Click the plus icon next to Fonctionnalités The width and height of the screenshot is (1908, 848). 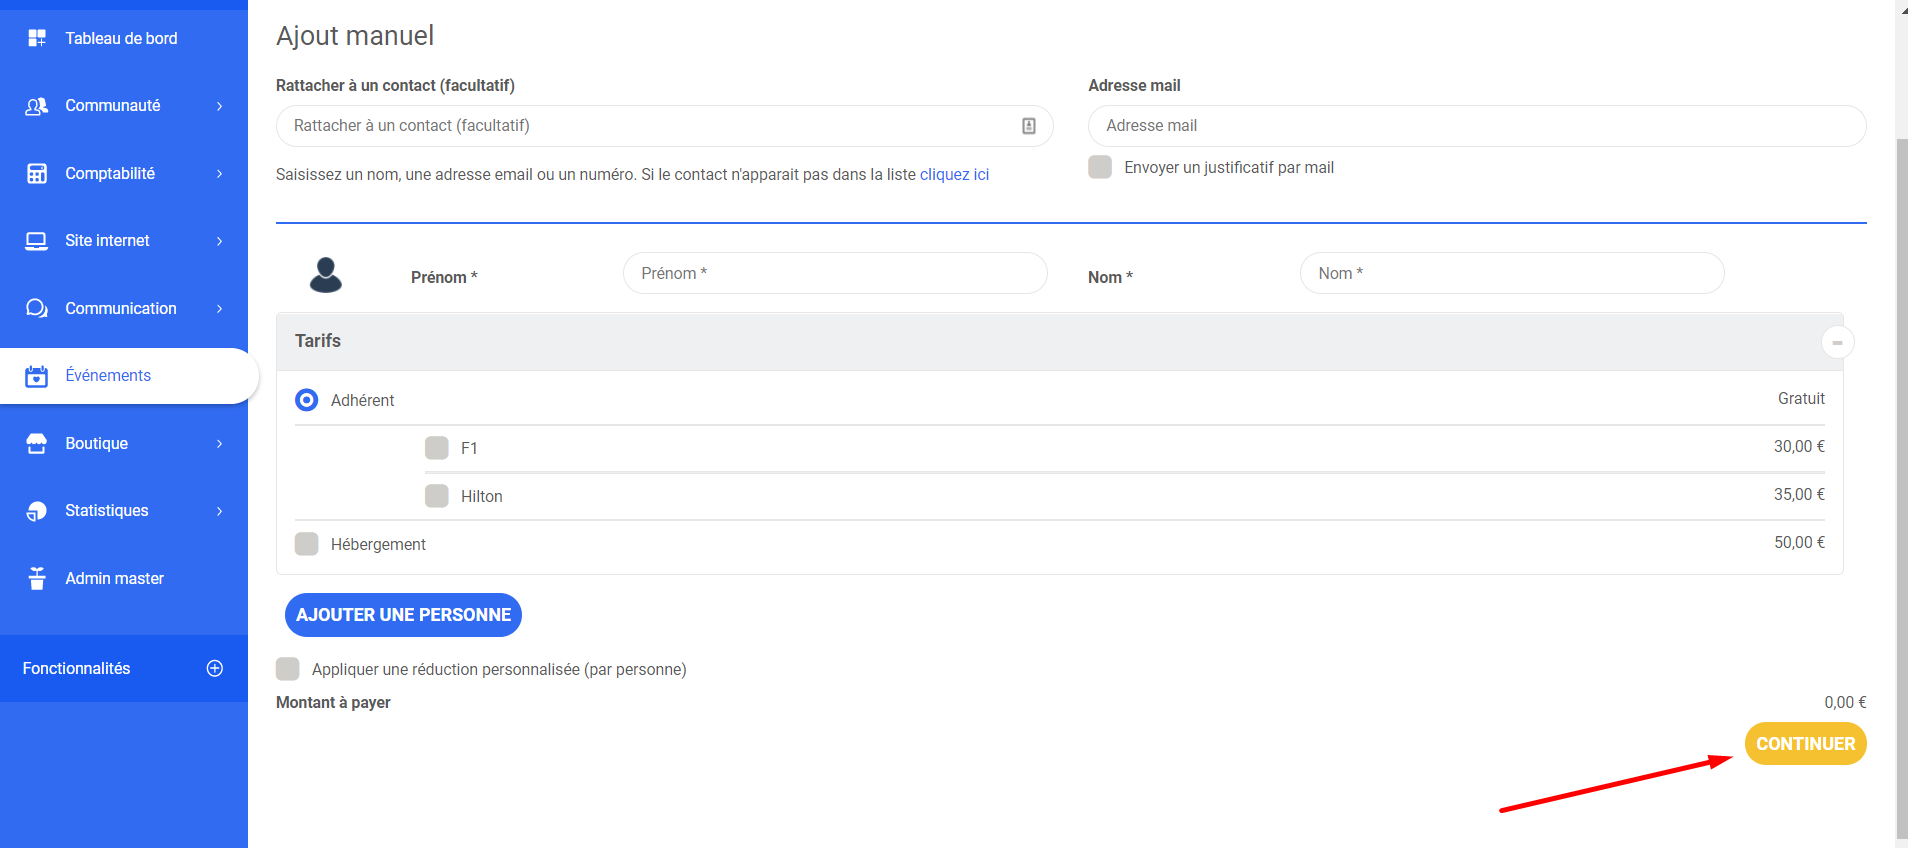point(214,668)
